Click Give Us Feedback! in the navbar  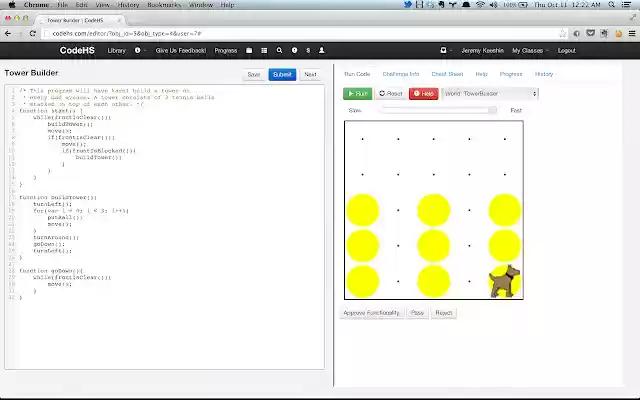[x=180, y=51]
